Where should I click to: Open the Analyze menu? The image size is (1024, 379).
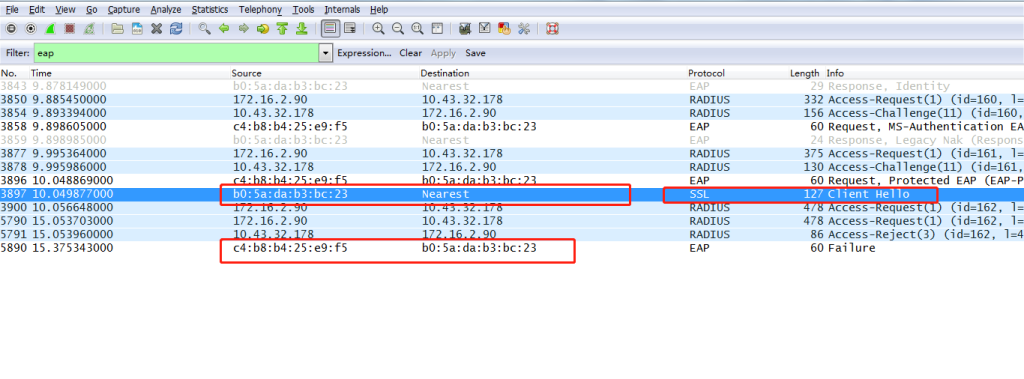[x=167, y=10]
